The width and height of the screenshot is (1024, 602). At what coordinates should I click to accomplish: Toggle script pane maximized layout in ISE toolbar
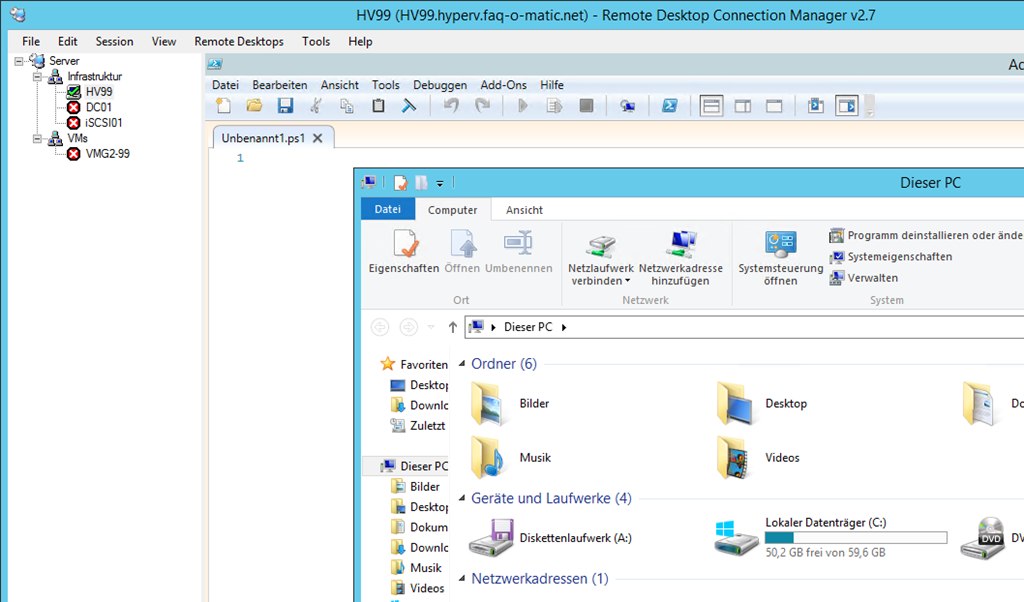(x=774, y=106)
